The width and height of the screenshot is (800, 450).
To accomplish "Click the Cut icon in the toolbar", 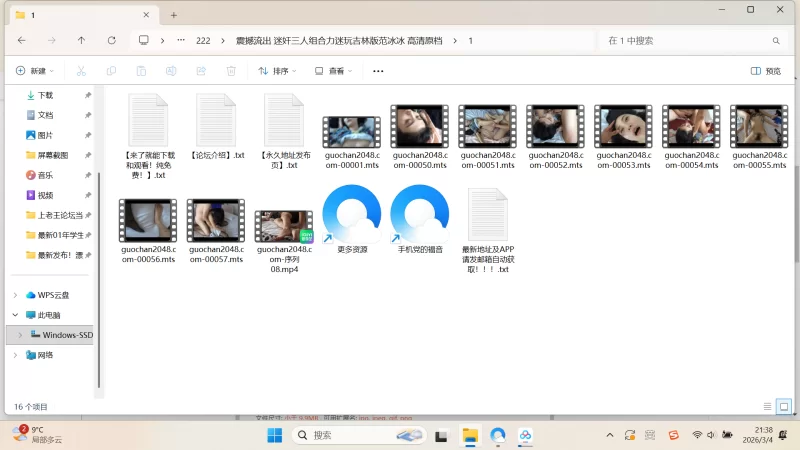I will tap(82, 71).
